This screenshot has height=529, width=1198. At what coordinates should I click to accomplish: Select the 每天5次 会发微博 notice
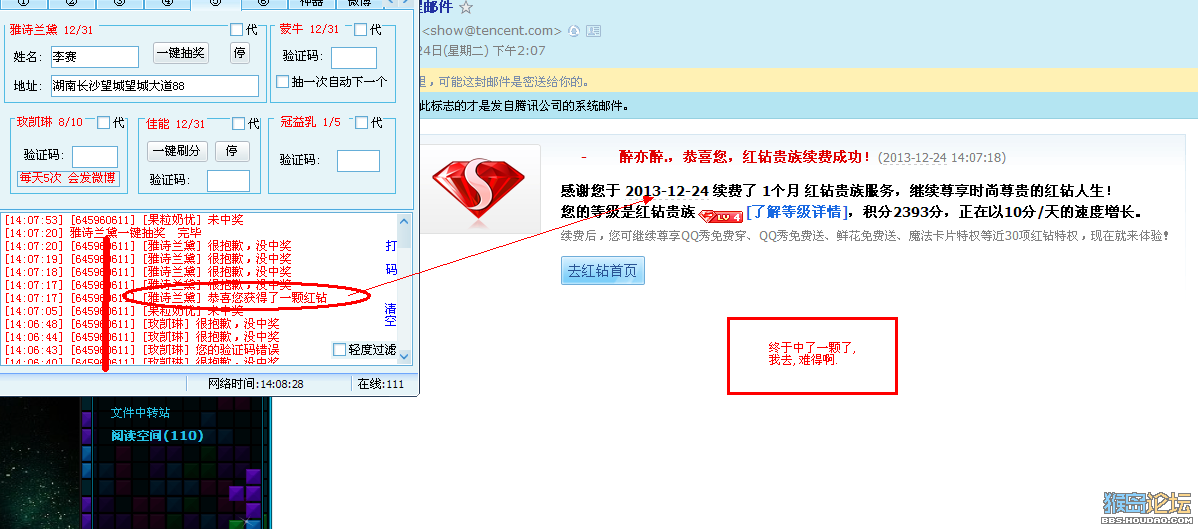68,178
